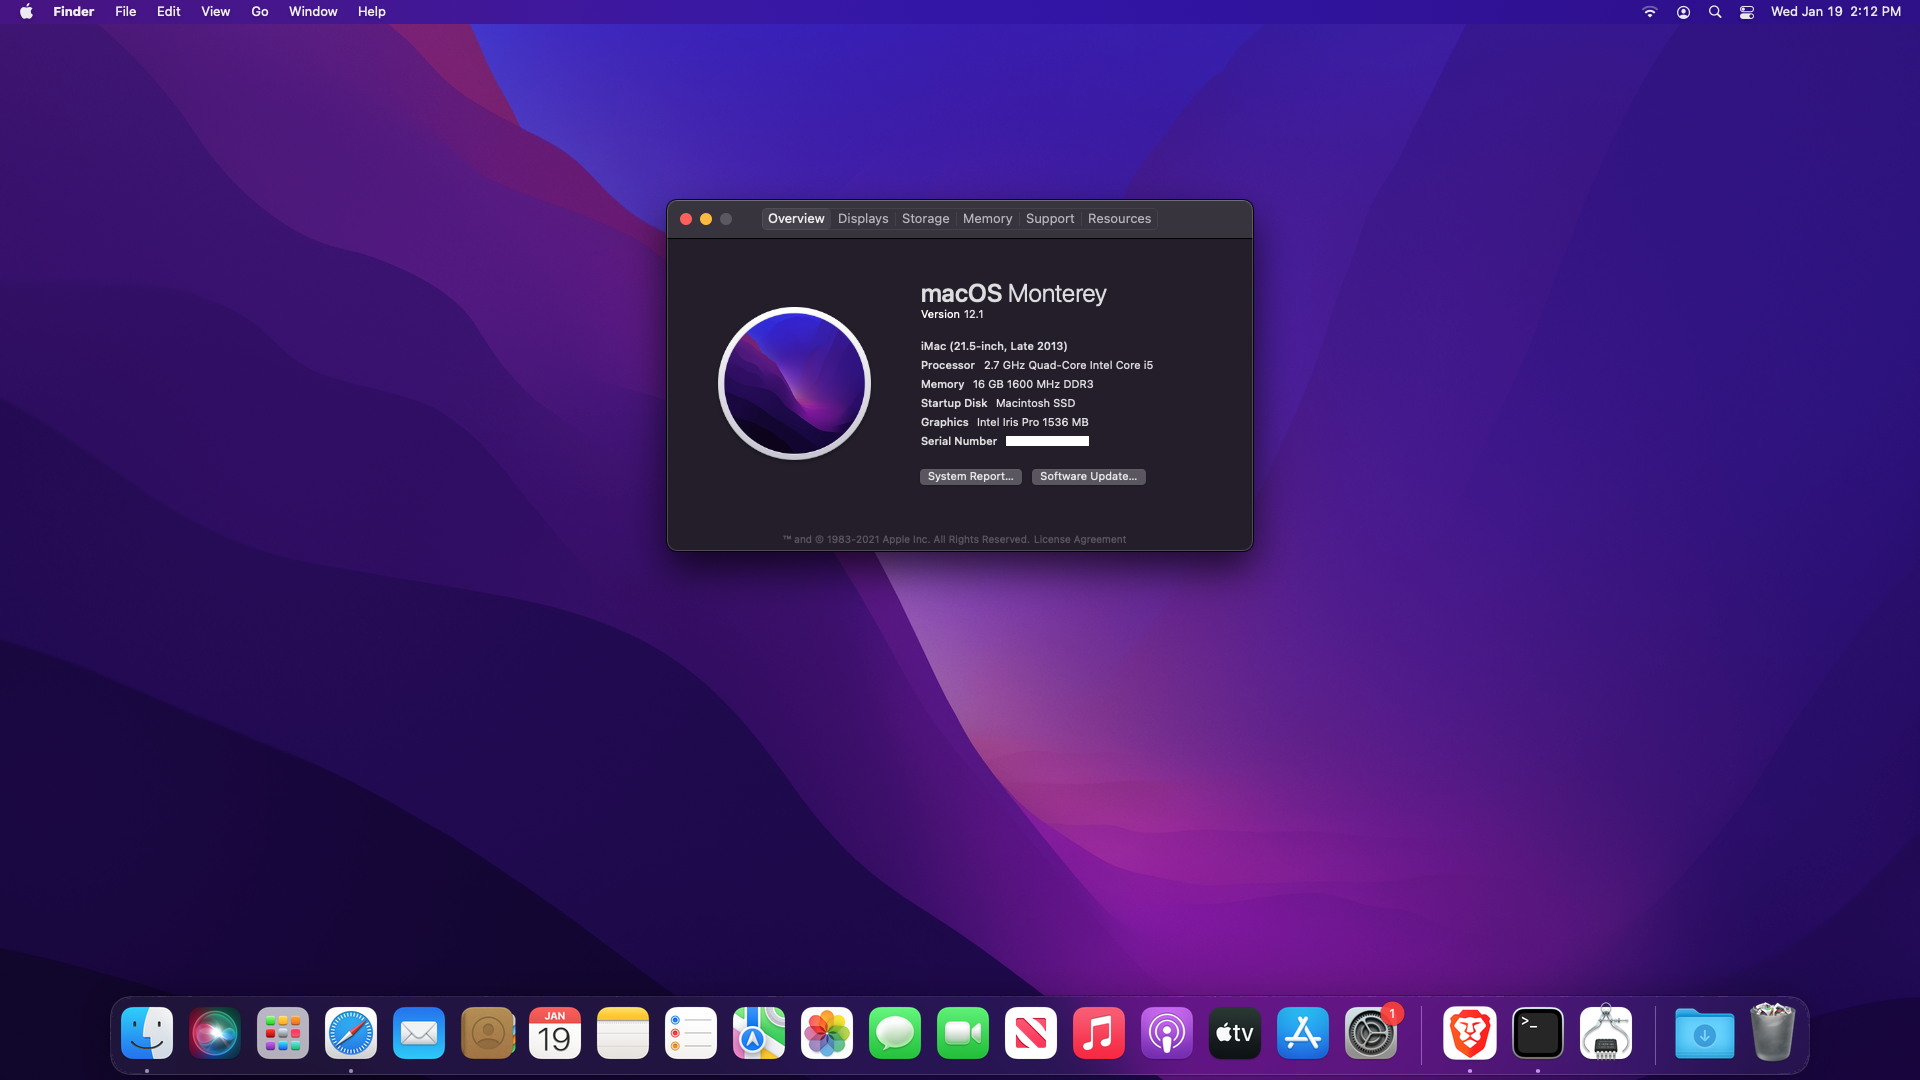Click the Startup Disk Macintosh SSD line

pyautogui.click(x=998, y=404)
